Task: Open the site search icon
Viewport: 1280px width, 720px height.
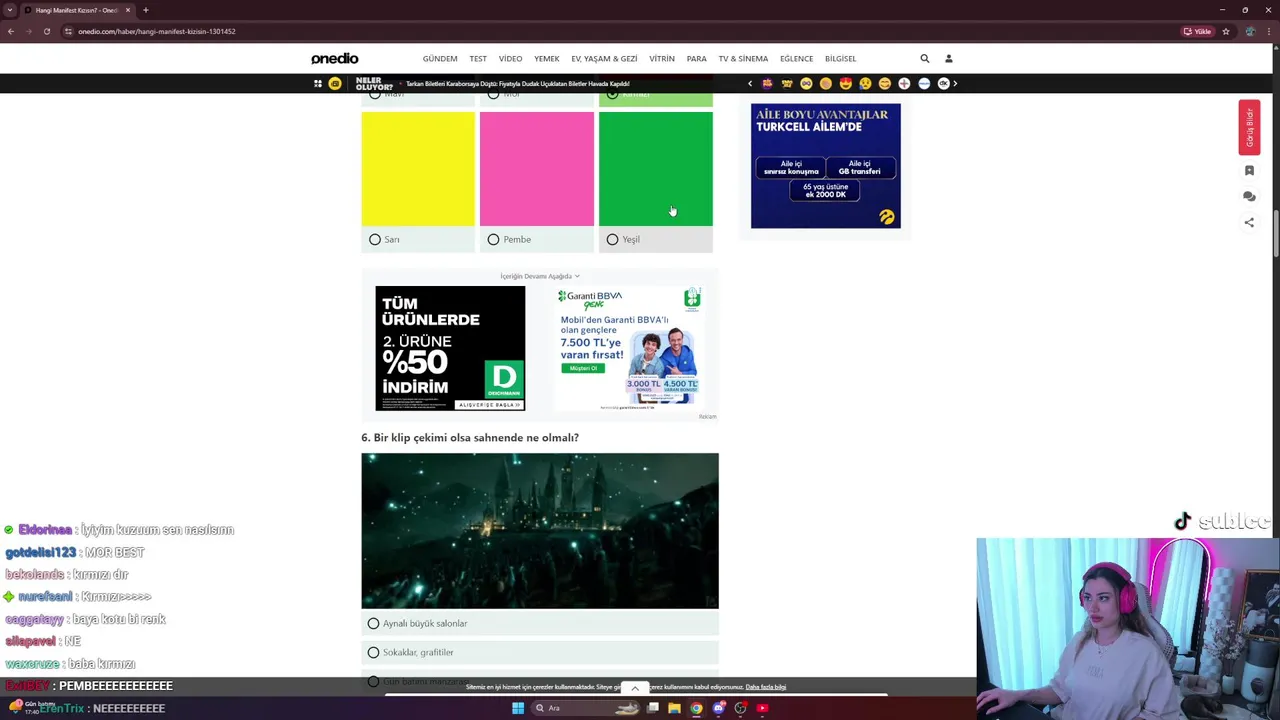Action: coord(925,58)
